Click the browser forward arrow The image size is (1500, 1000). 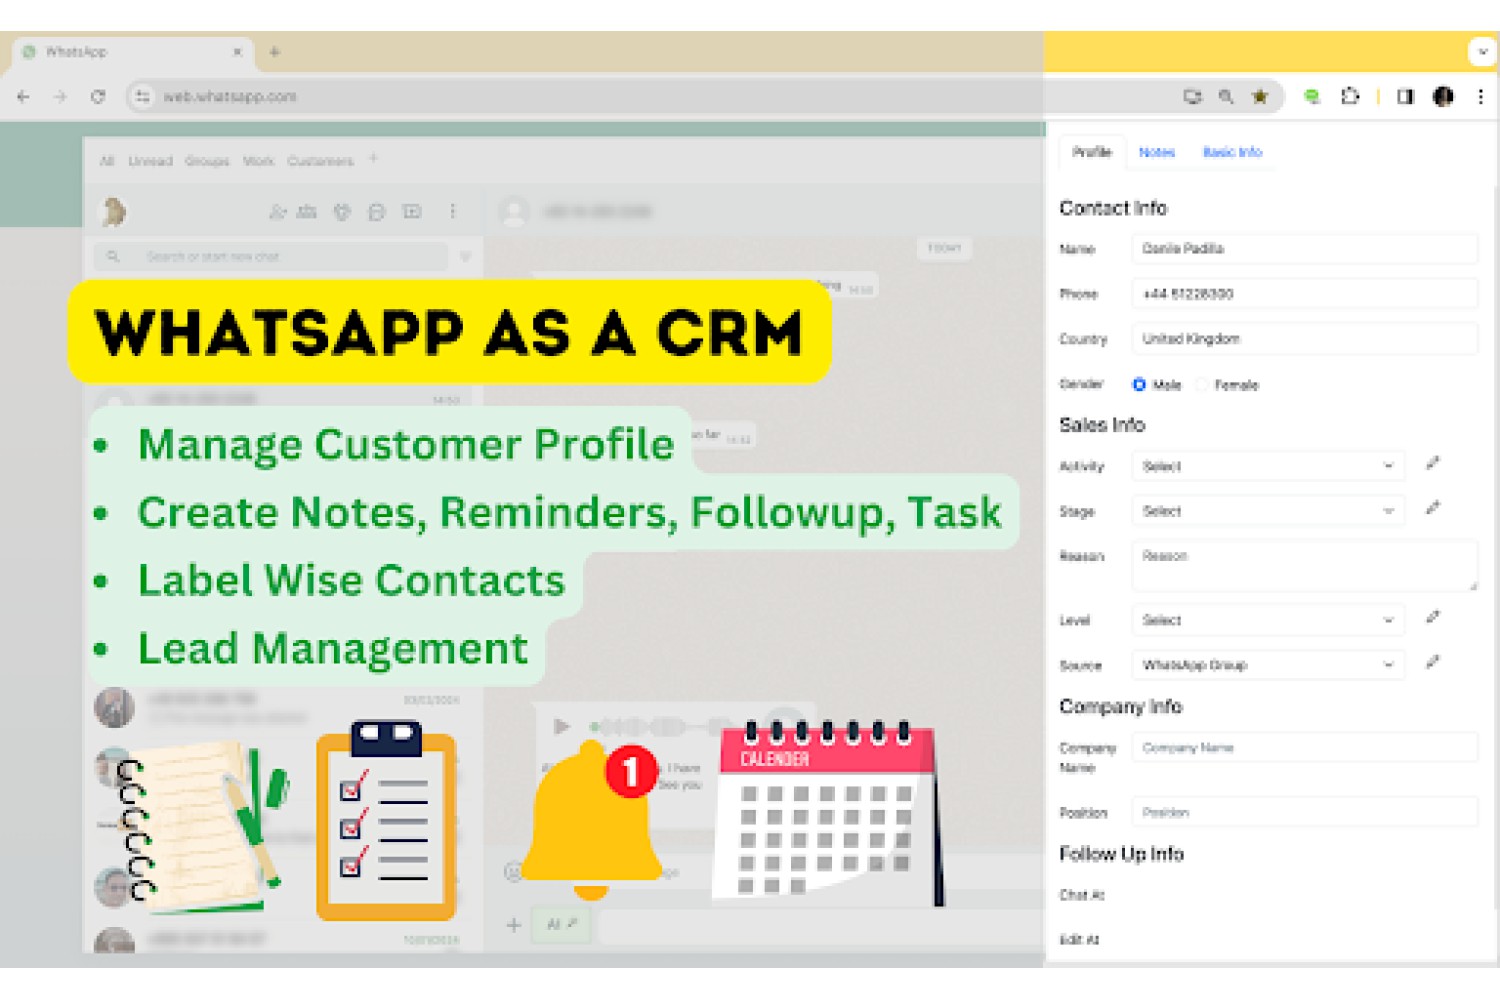coord(60,97)
